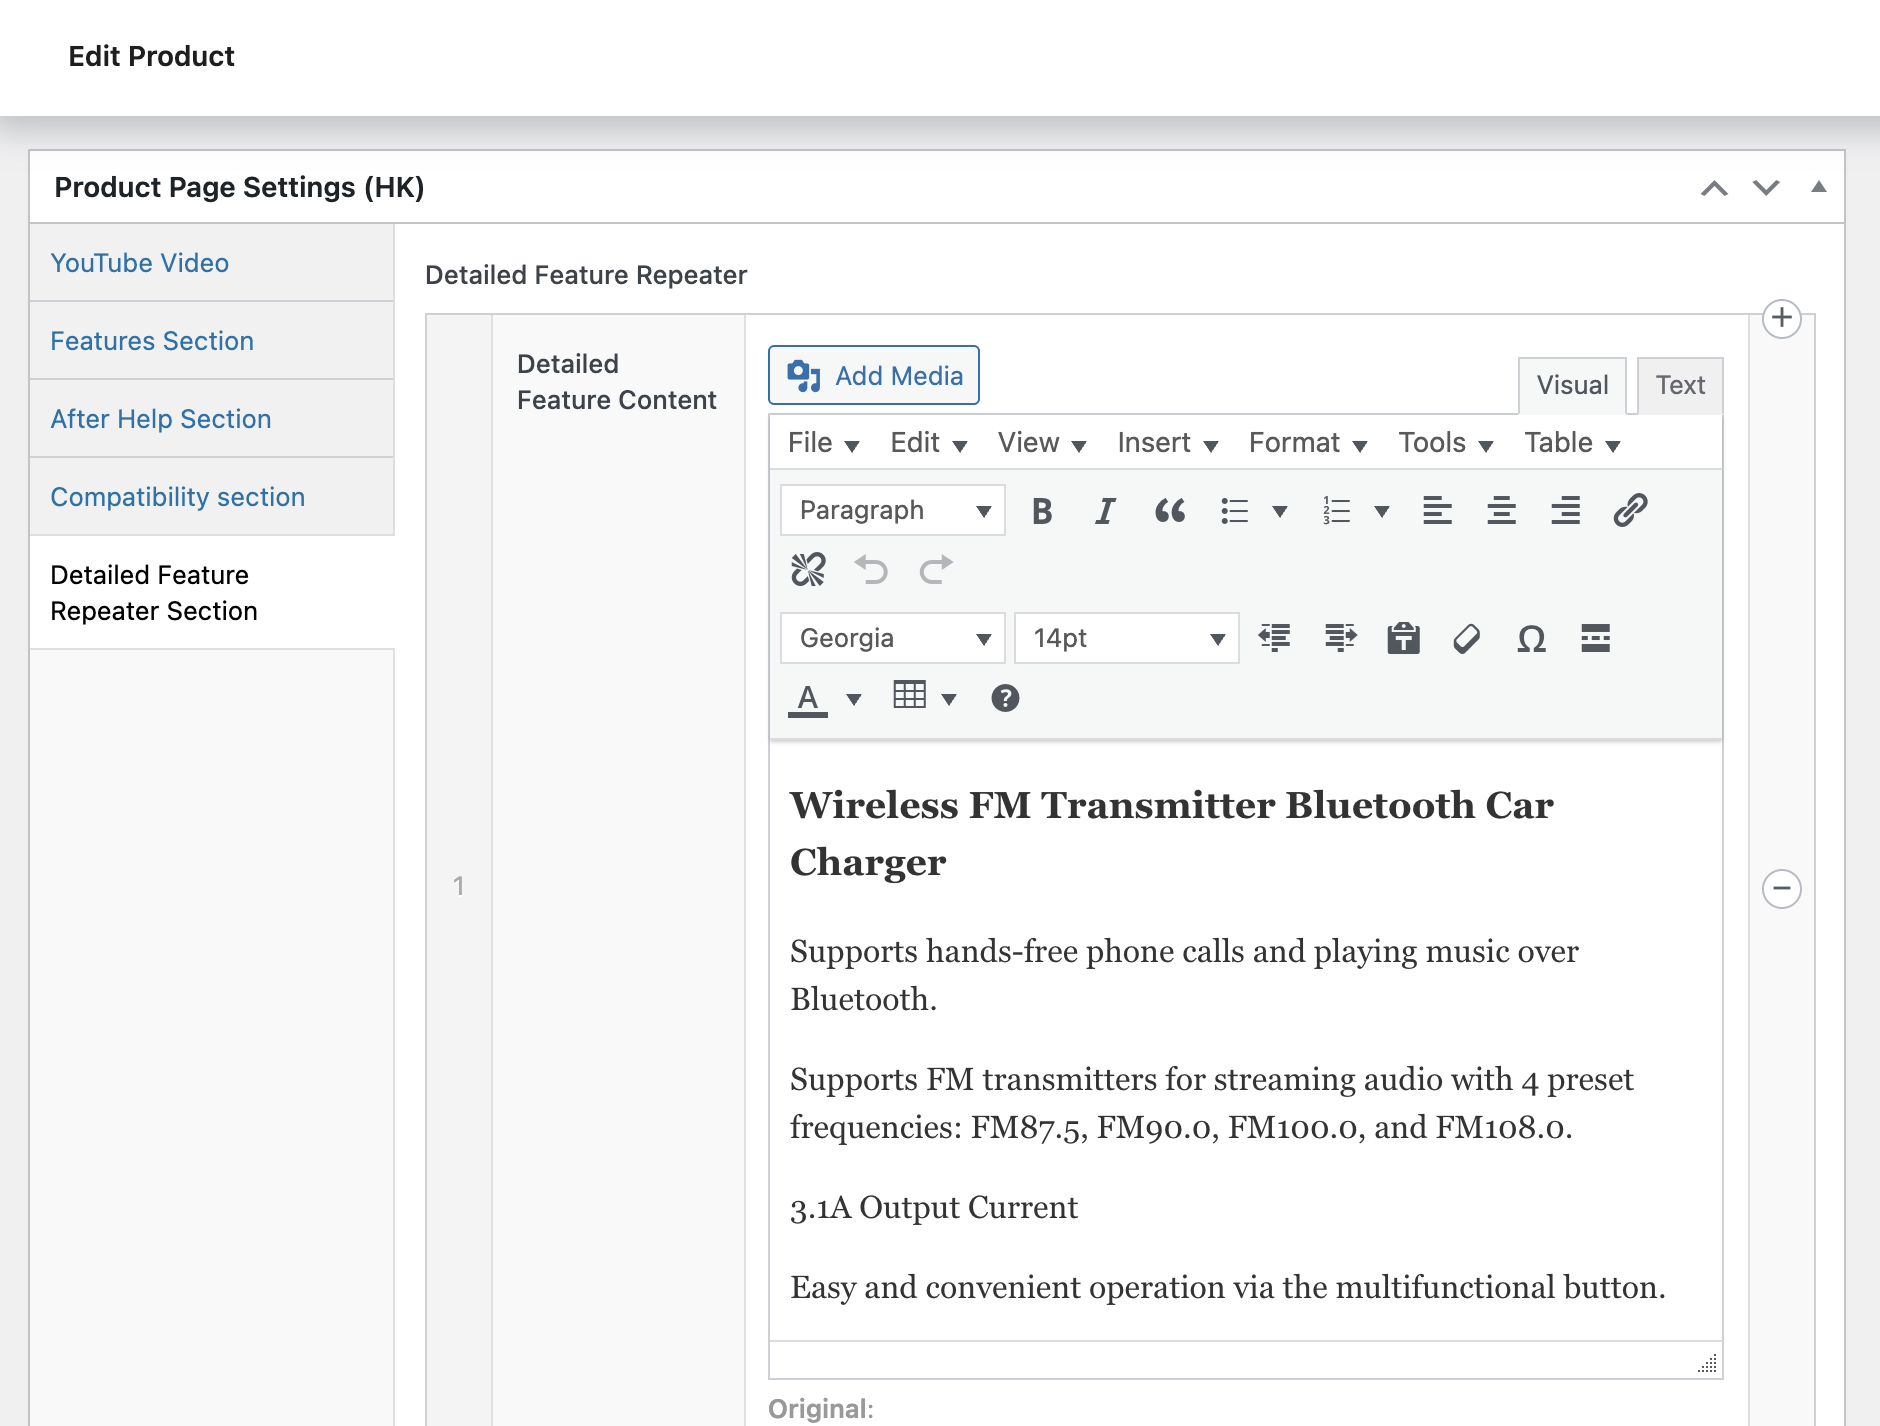Open the bulleted list style dropdown arrow

(1279, 512)
